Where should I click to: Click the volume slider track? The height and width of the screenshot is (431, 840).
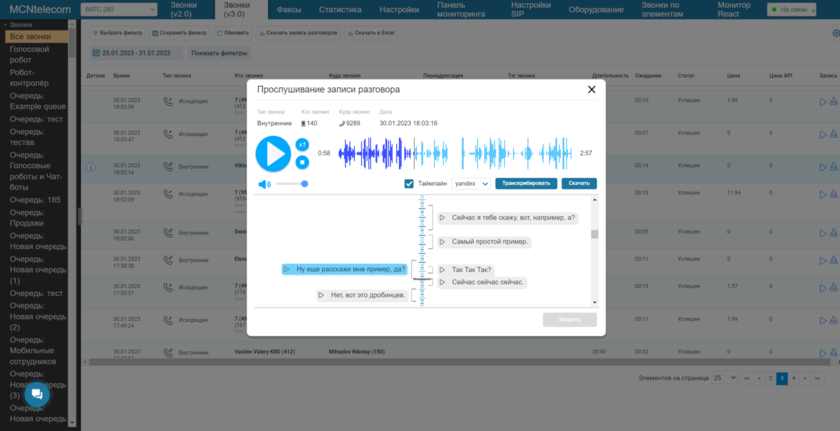[291, 184]
